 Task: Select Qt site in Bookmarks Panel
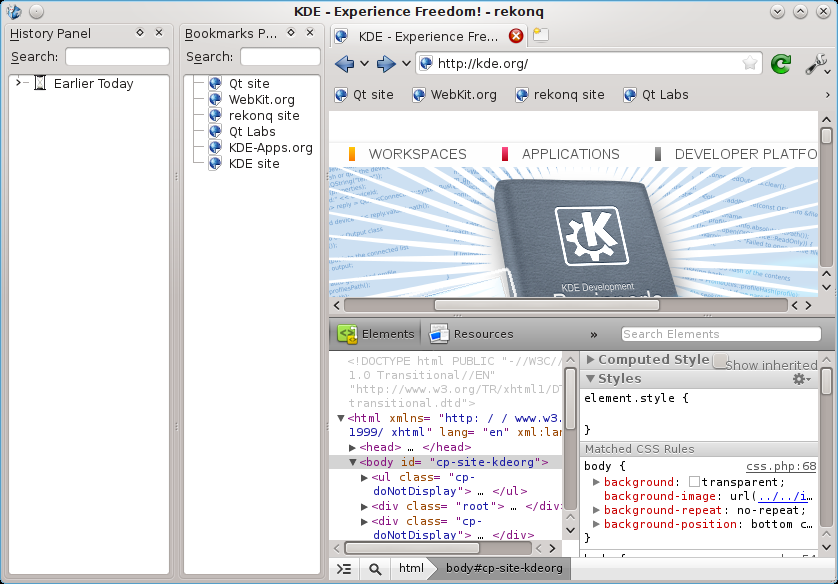click(249, 84)
